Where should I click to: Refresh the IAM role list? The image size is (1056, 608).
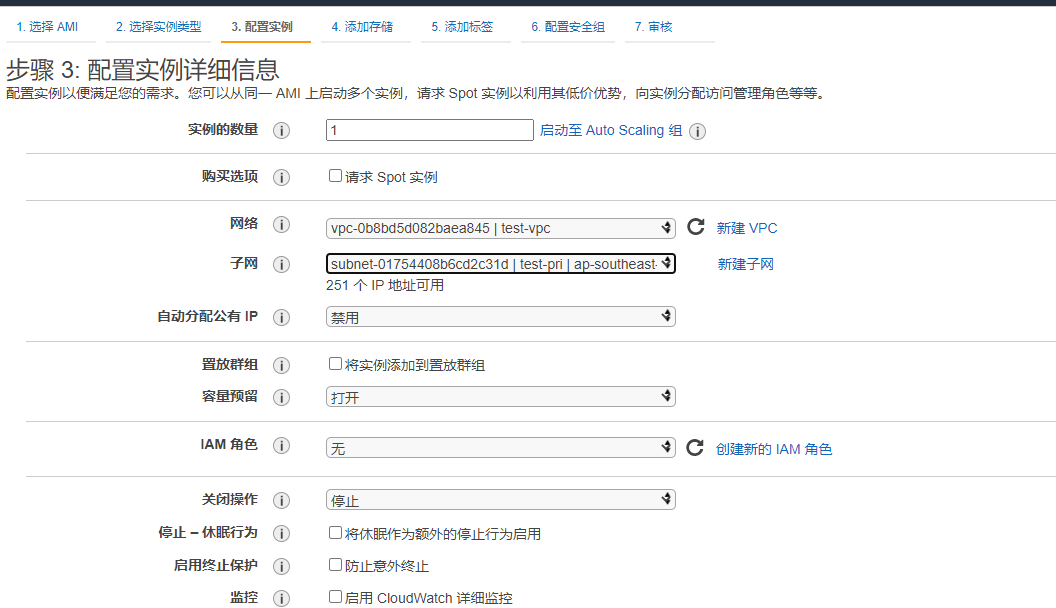coord(695,448)
